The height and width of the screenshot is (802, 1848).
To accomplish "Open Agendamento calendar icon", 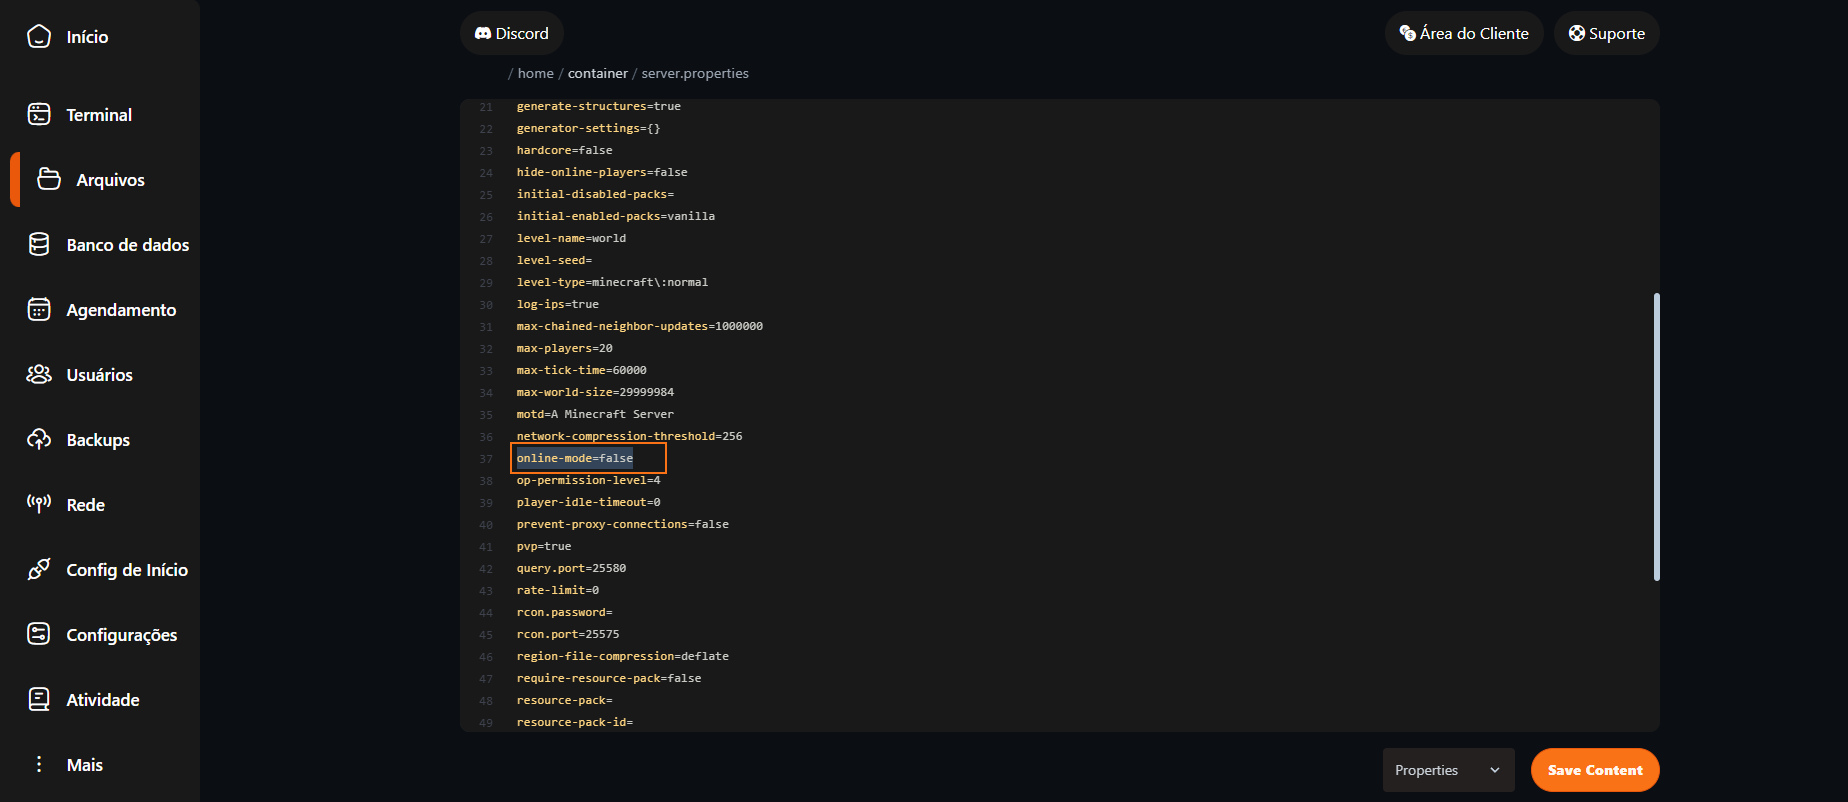I will click(39, 310).
